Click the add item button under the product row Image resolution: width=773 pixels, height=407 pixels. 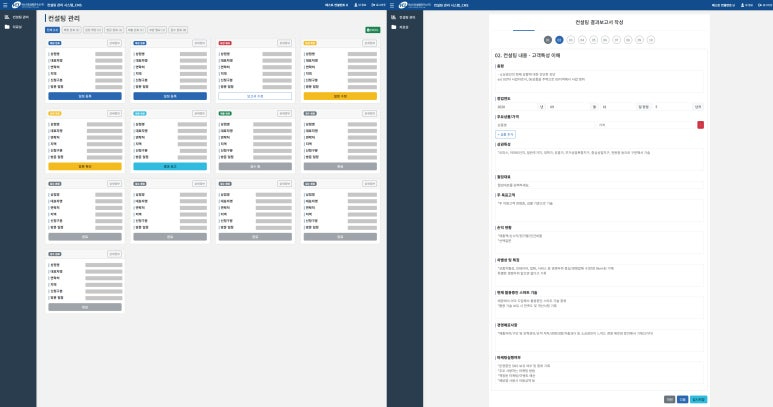(x=506, y=134)
